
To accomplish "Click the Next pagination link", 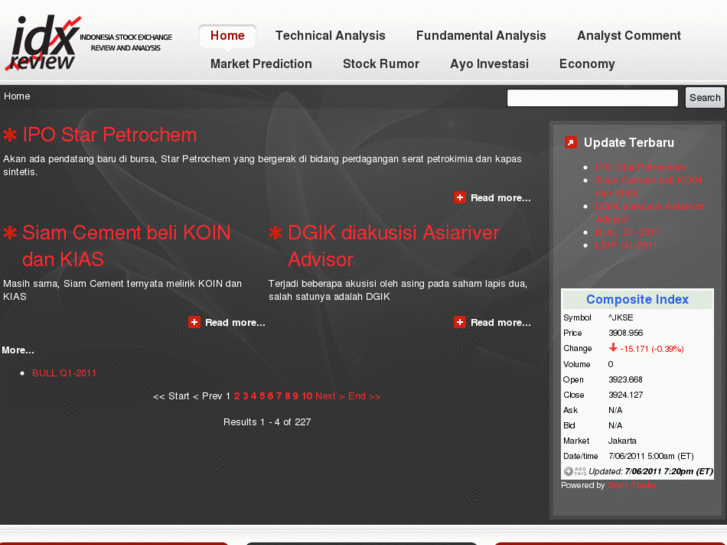I will click(x=330, y=396).
